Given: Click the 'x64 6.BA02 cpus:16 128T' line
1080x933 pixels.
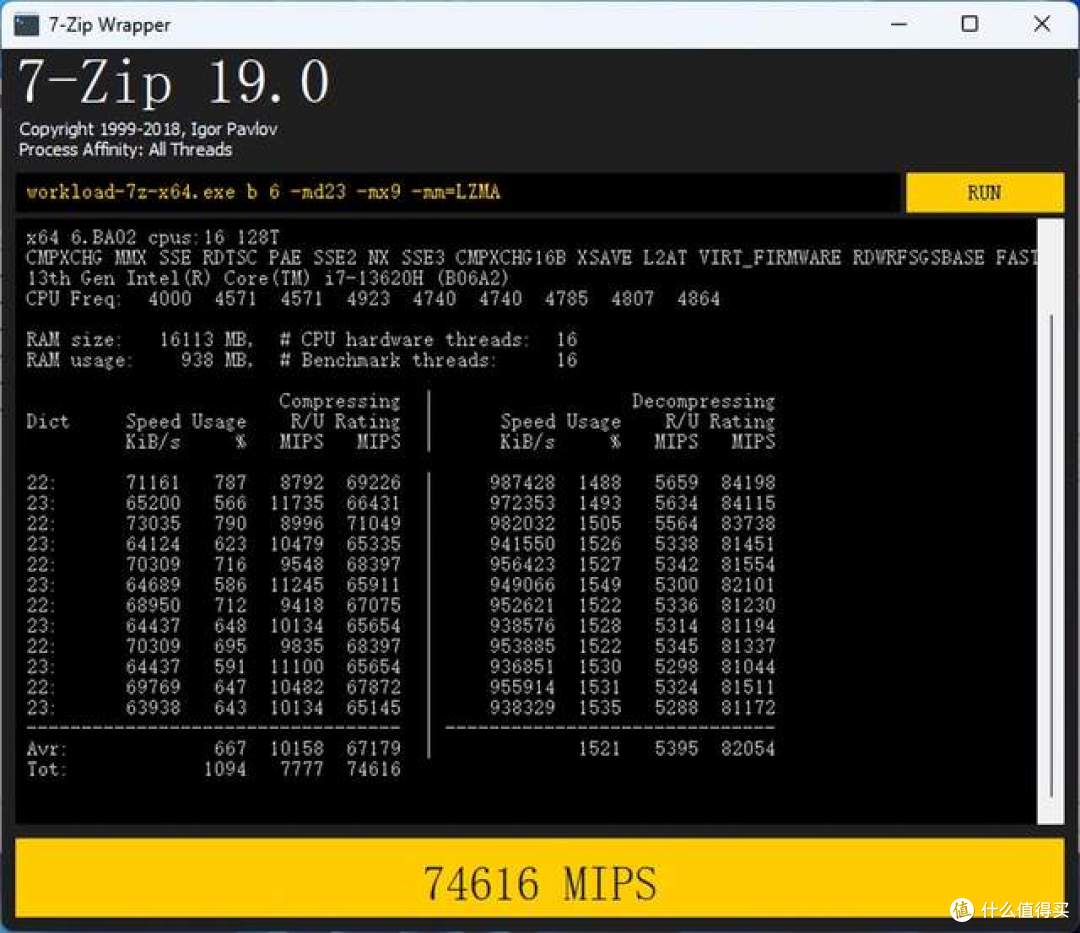Looking at the screenshot, I should [153, 238].
